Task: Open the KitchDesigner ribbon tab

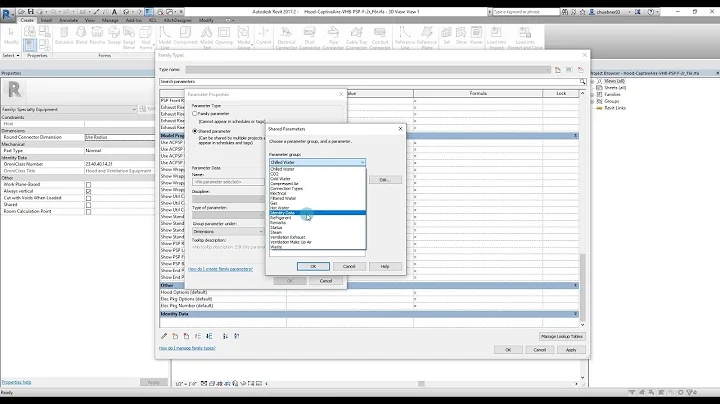Action: click(178, 20)
